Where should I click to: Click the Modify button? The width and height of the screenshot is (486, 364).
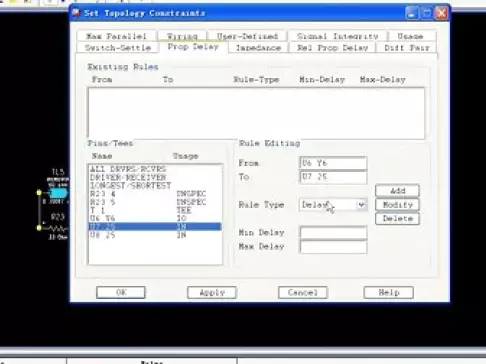397,205
